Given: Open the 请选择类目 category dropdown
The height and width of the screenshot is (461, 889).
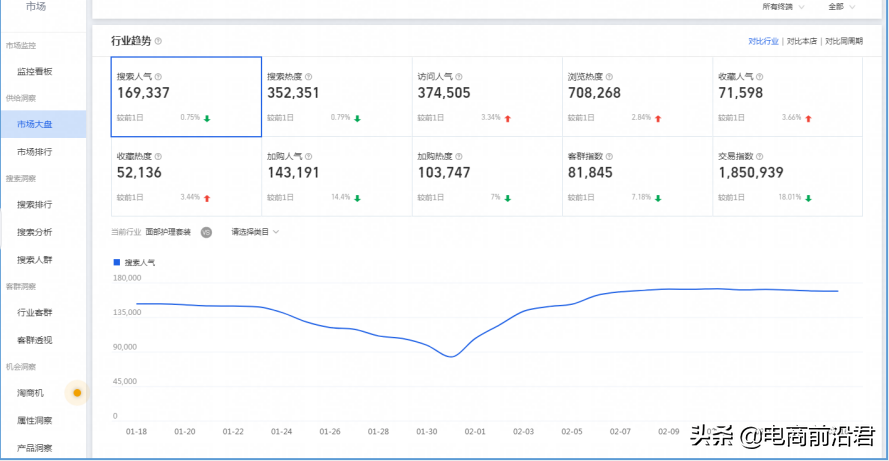Looking at the screenshot, I should (255, 232).
